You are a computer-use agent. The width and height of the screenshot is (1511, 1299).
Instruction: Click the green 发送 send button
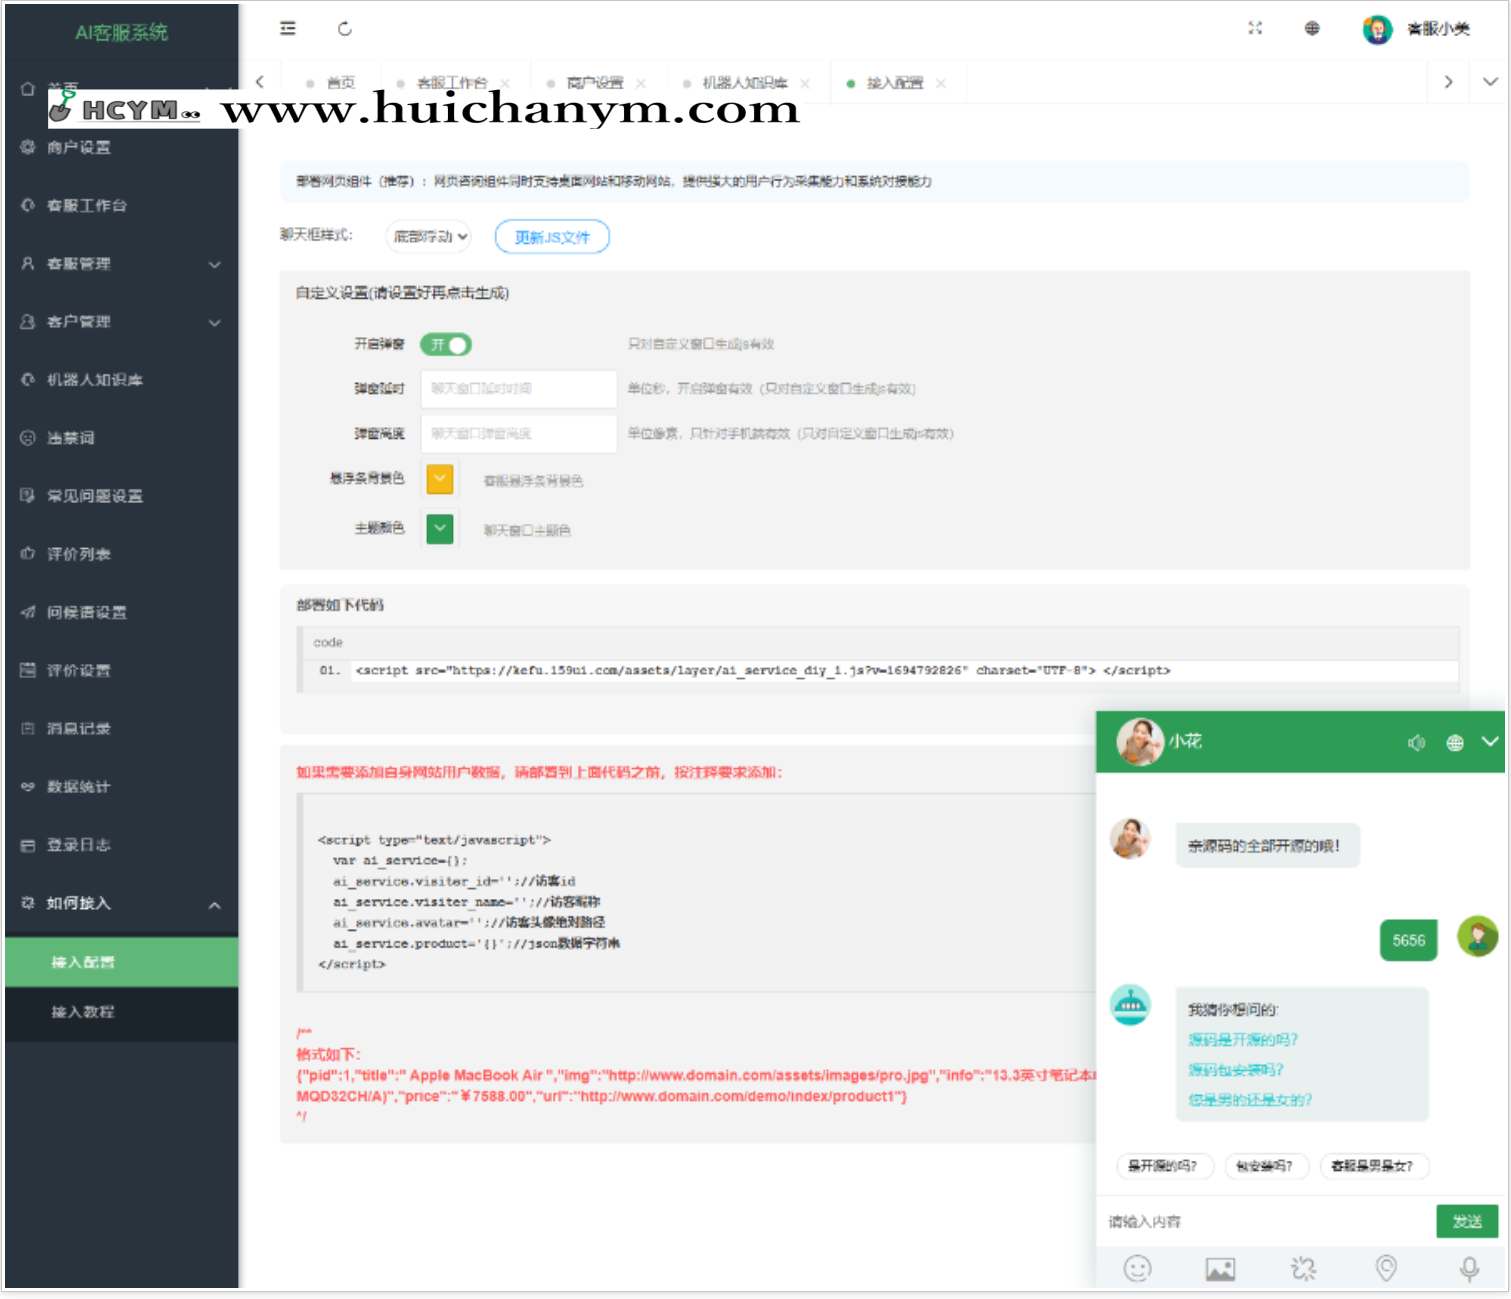[x=1467, y=1221]
